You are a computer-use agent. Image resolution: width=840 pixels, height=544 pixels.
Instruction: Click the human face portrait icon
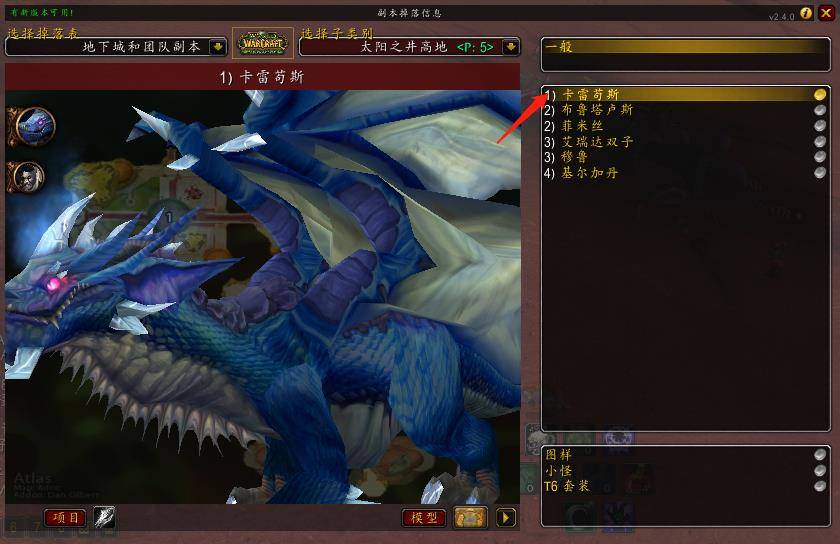(27, 177)
